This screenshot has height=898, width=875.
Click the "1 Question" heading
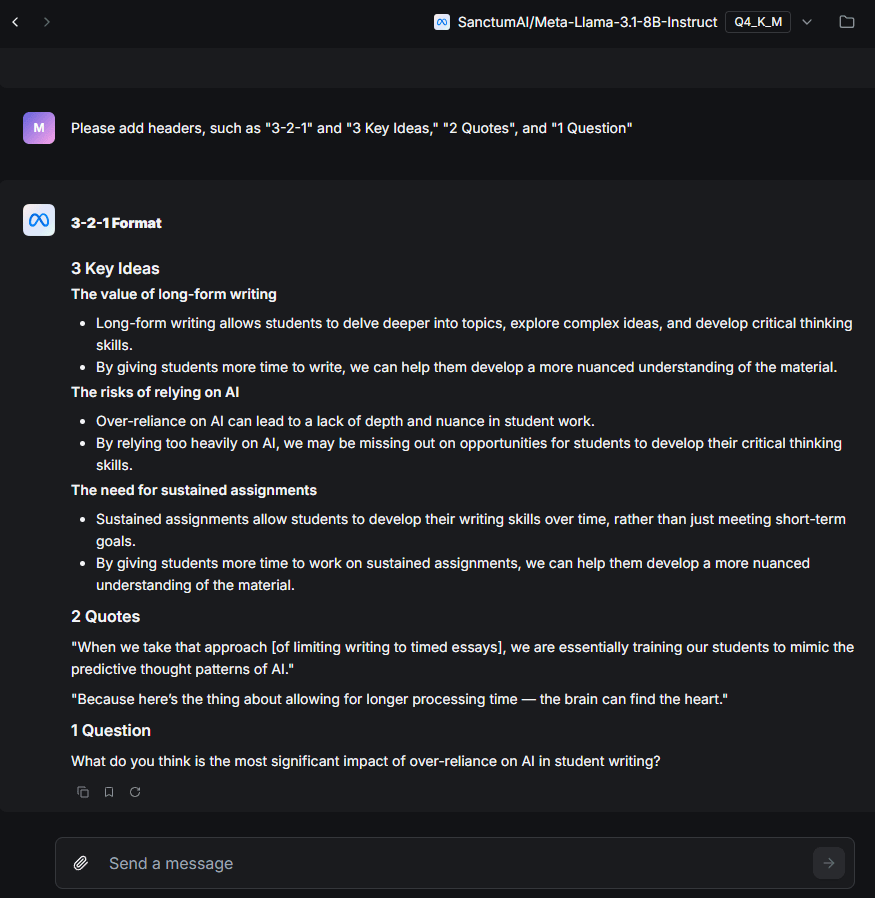coord(111,730)
